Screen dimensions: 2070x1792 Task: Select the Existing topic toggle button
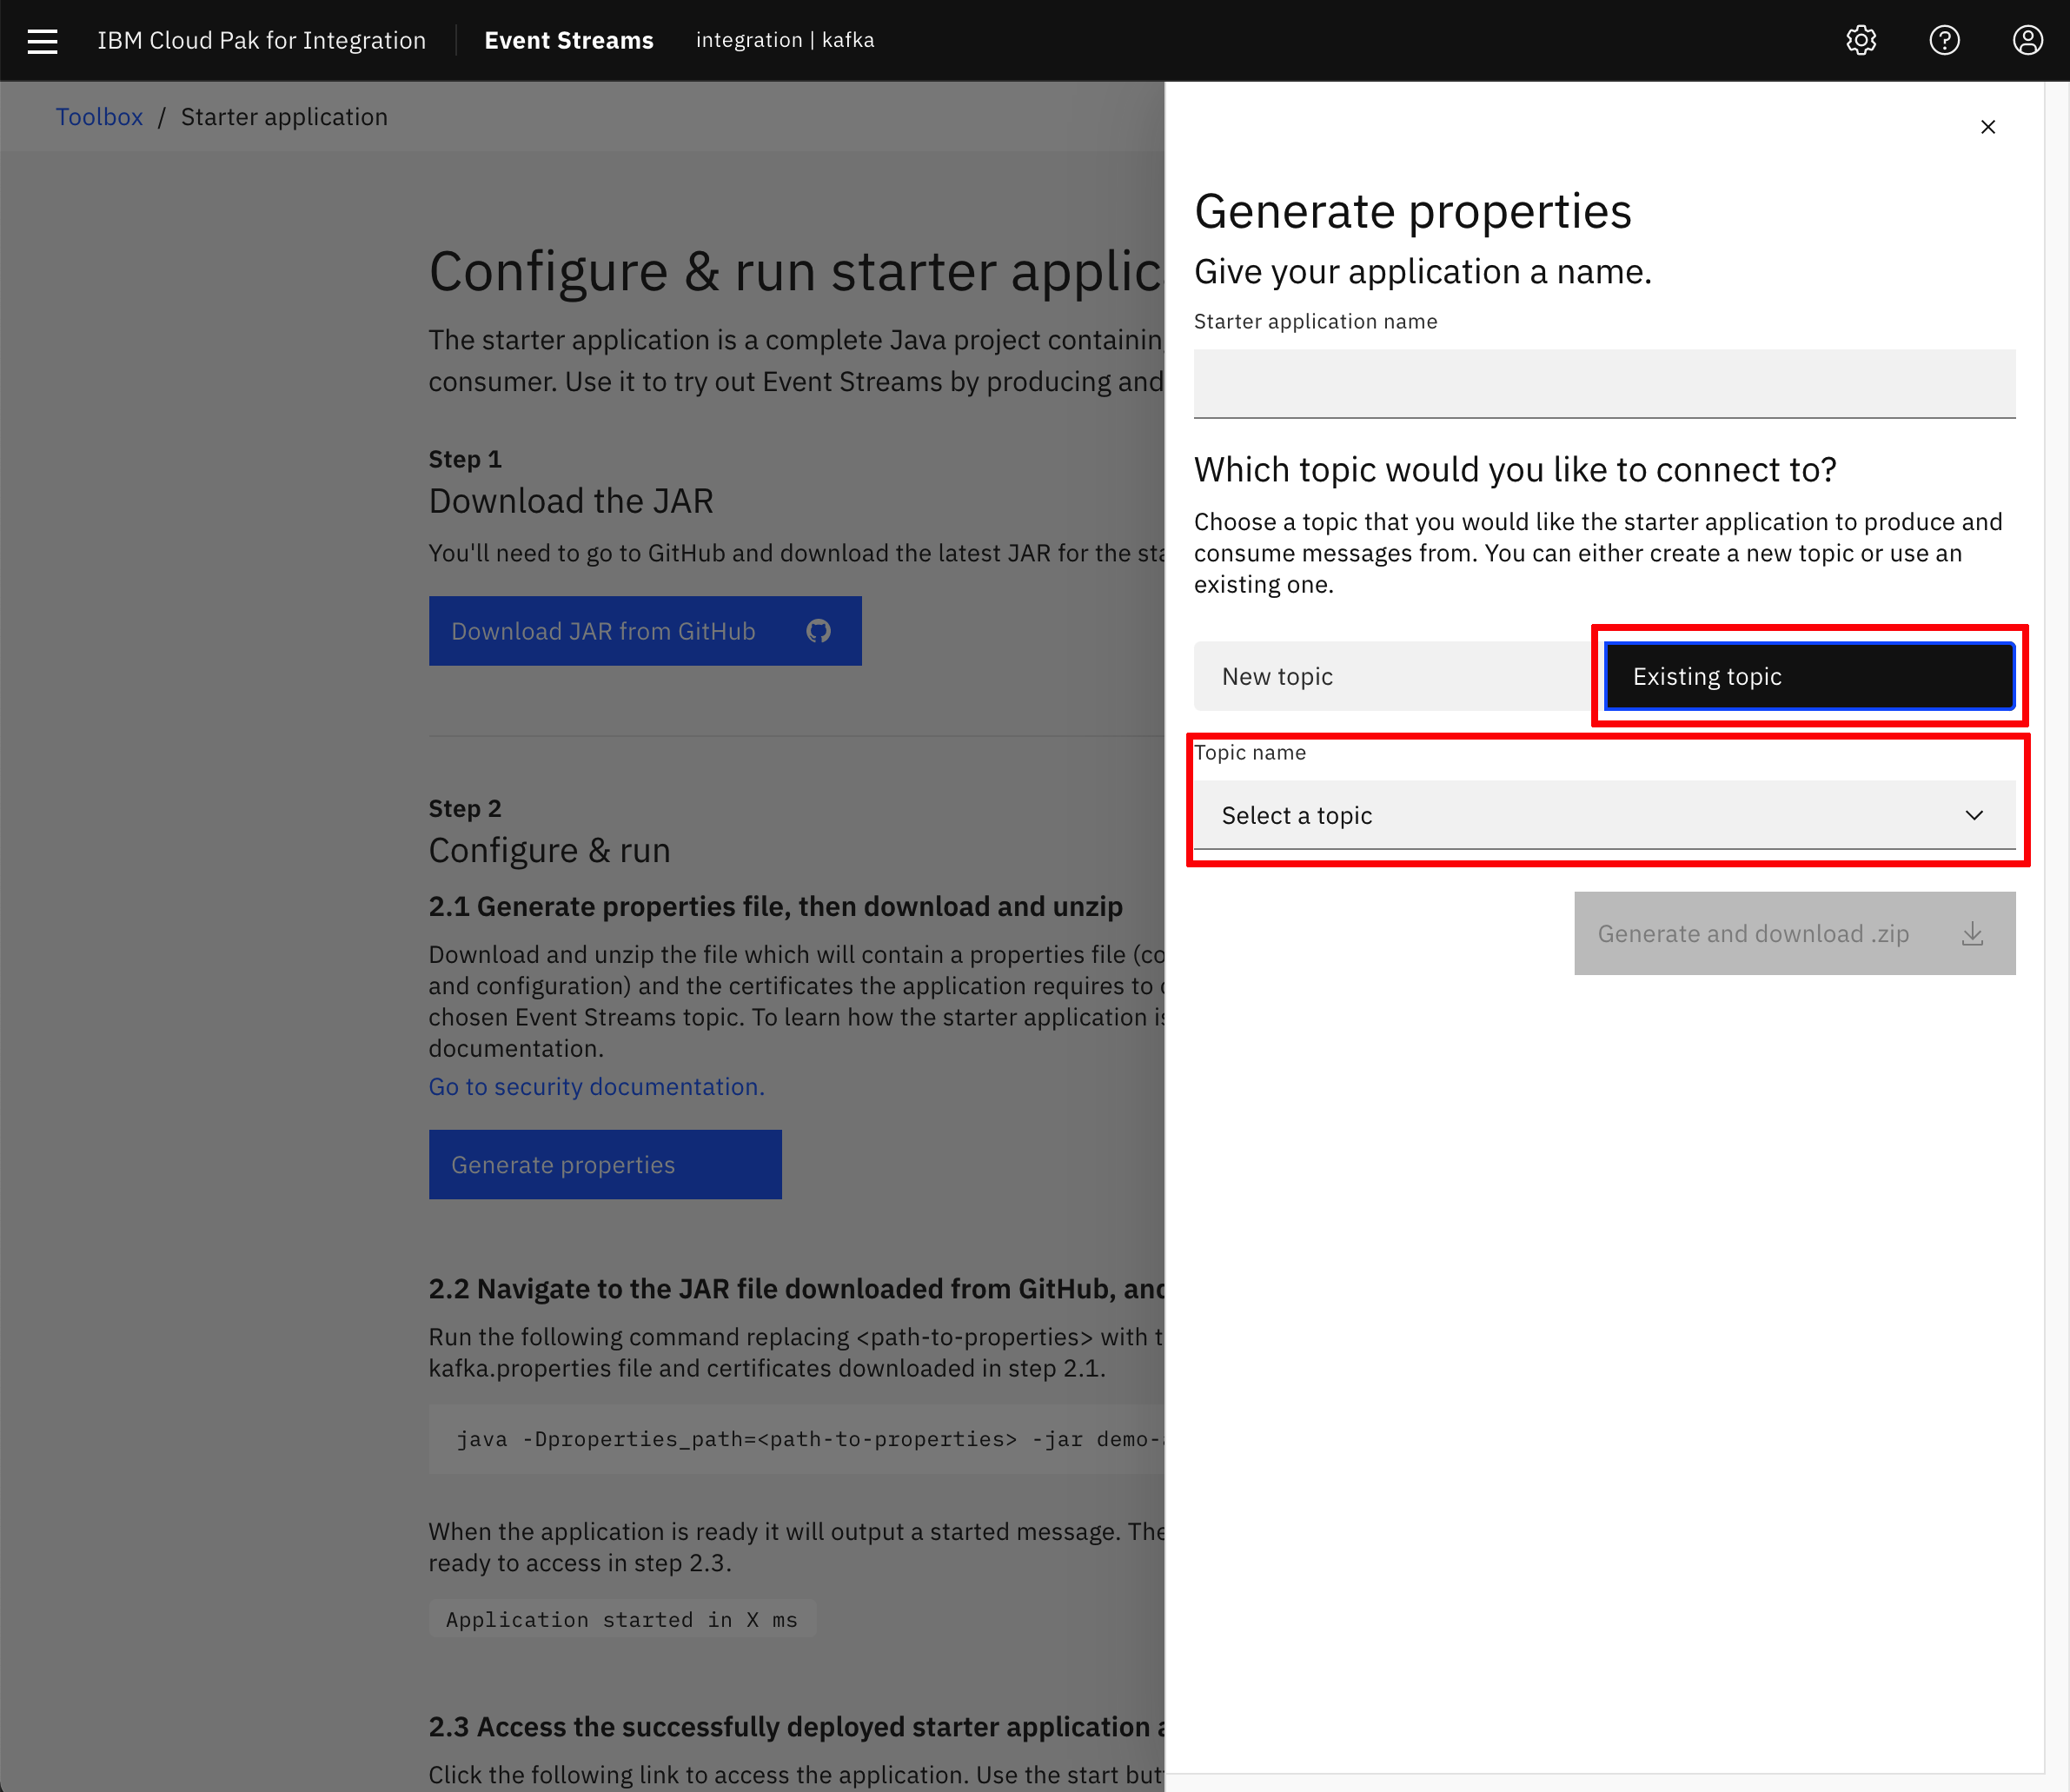[x=1809, y=676]
